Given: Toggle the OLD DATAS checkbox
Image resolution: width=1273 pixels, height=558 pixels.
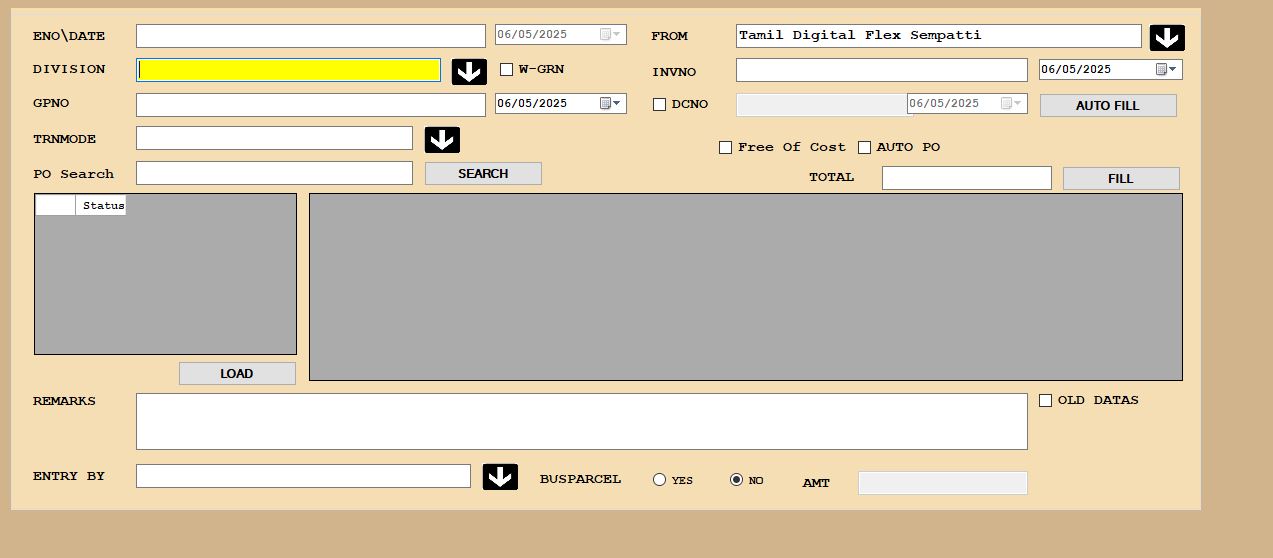Looking at the screenshot, I should pyautogui.click(x=1045, y=401).
